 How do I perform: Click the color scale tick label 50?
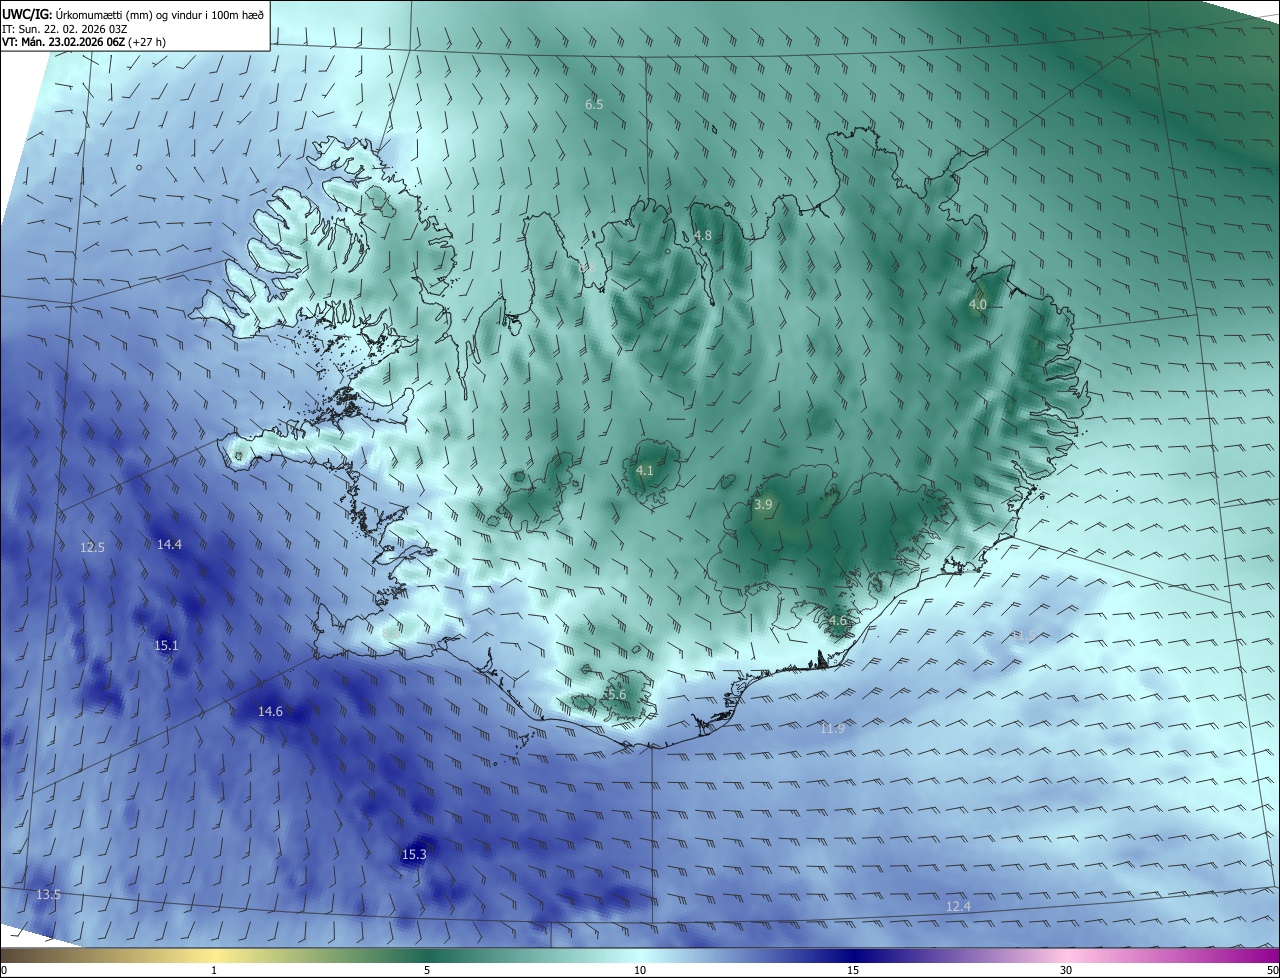click(1272, 970)
